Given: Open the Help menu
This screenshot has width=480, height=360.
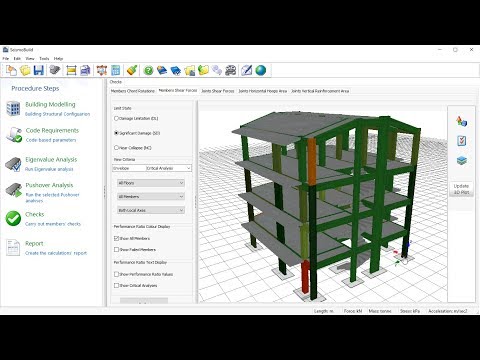Looking at the screenshot, I should click(58, 59).
